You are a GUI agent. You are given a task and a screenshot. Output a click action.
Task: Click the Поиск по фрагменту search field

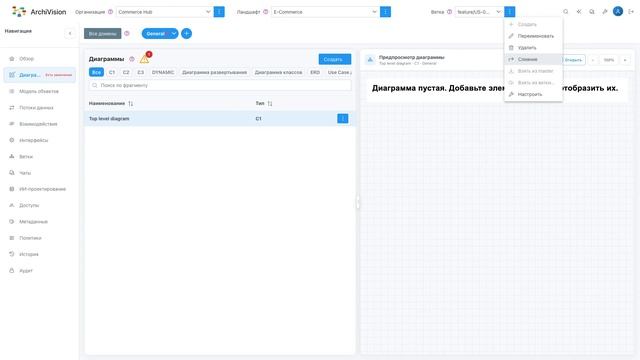coord(220,85)
